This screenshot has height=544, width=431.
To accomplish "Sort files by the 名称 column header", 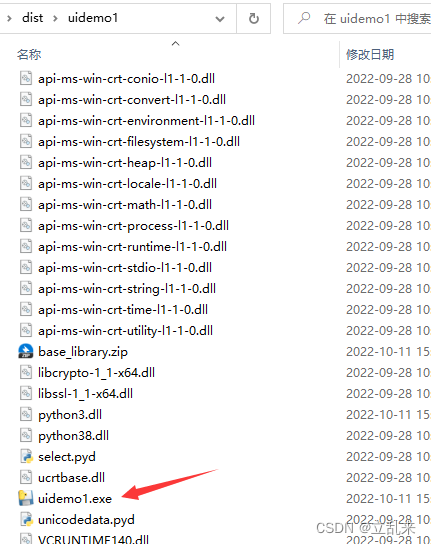I will (x=29, y=54).
